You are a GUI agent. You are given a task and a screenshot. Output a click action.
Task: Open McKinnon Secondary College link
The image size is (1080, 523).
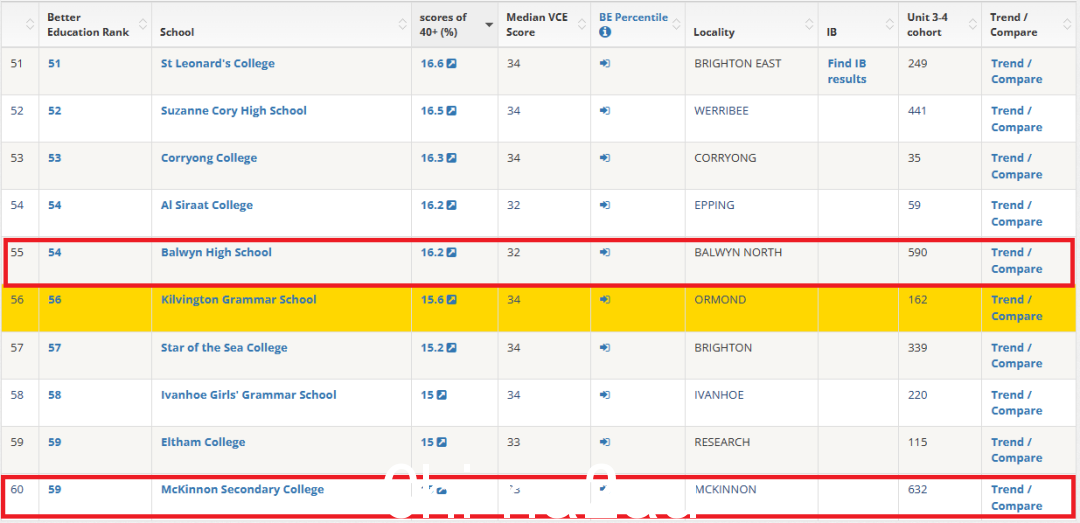pyautogui.click(x=242, y=489)
